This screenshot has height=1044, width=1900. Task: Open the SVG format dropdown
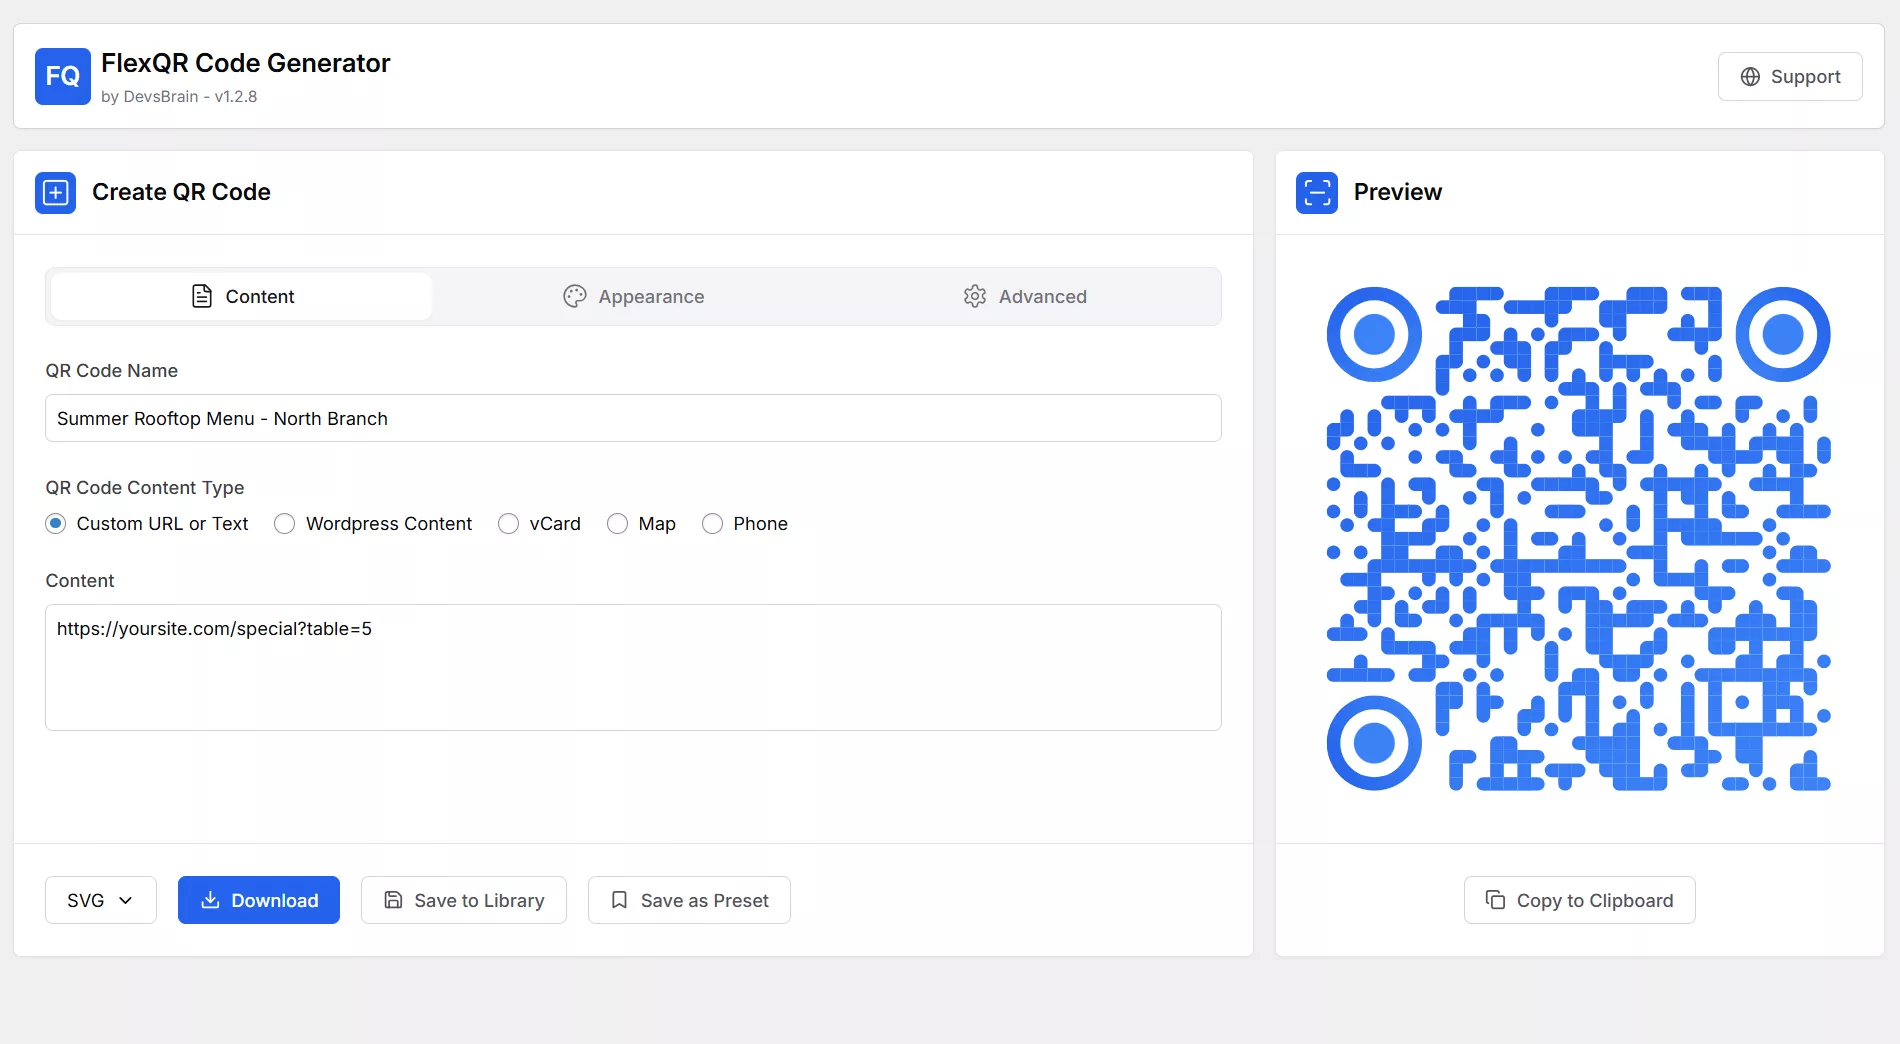pos(101,900)
